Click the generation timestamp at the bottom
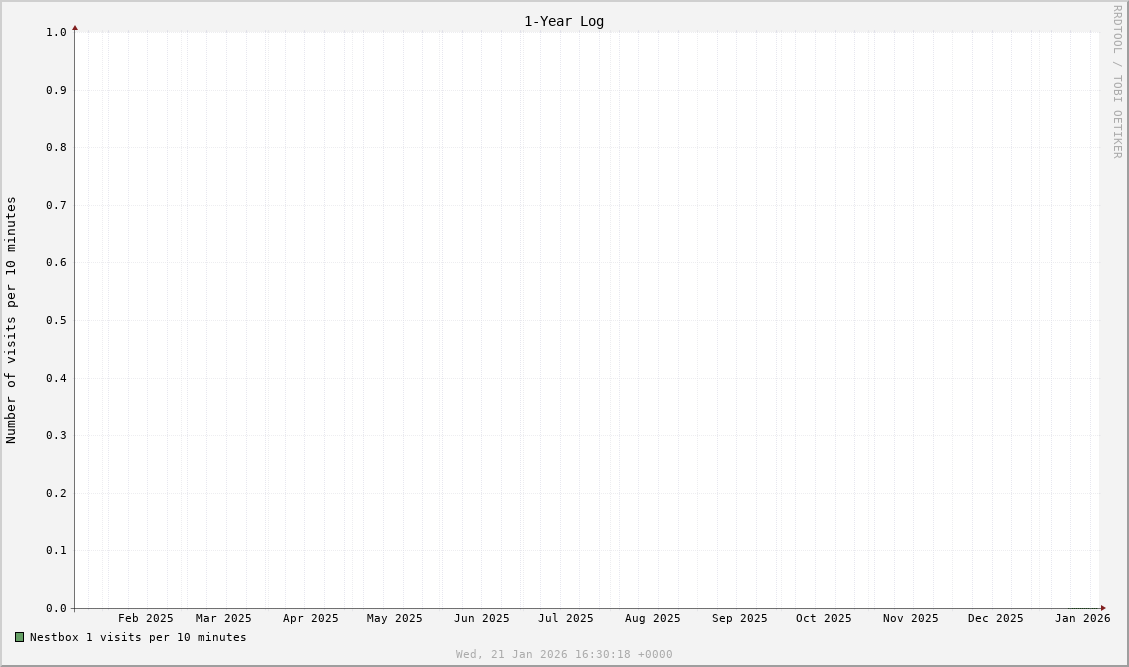Viewport: 1129px width, 667px height. click(564, 654)
